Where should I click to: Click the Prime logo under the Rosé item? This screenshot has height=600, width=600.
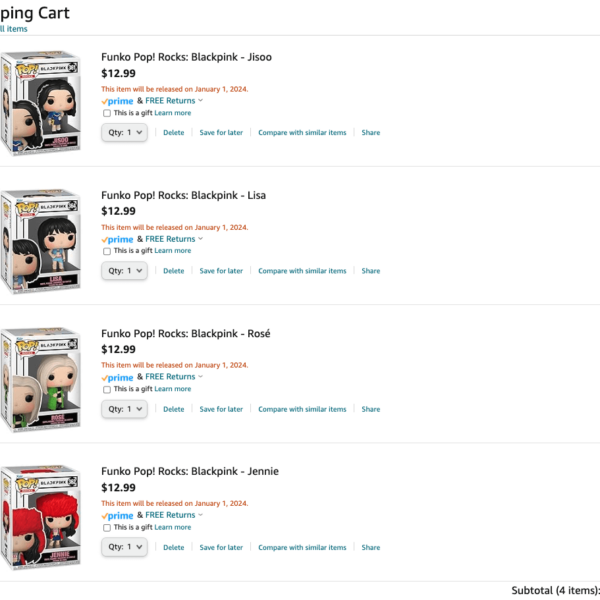pos(117,377)
